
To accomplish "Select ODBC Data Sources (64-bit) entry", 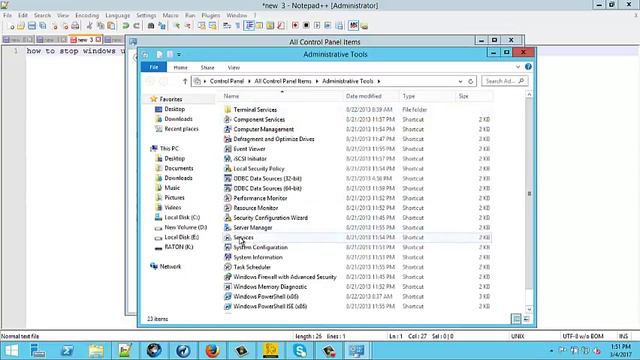I will coord(267,188).
